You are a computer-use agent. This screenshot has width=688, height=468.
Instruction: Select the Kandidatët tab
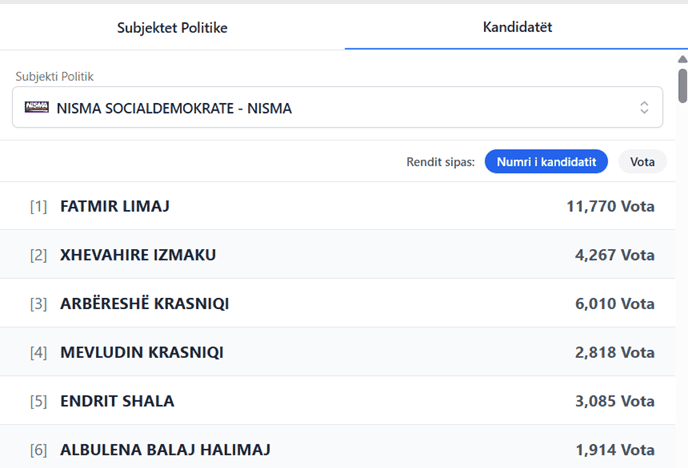tap(517, 27)
